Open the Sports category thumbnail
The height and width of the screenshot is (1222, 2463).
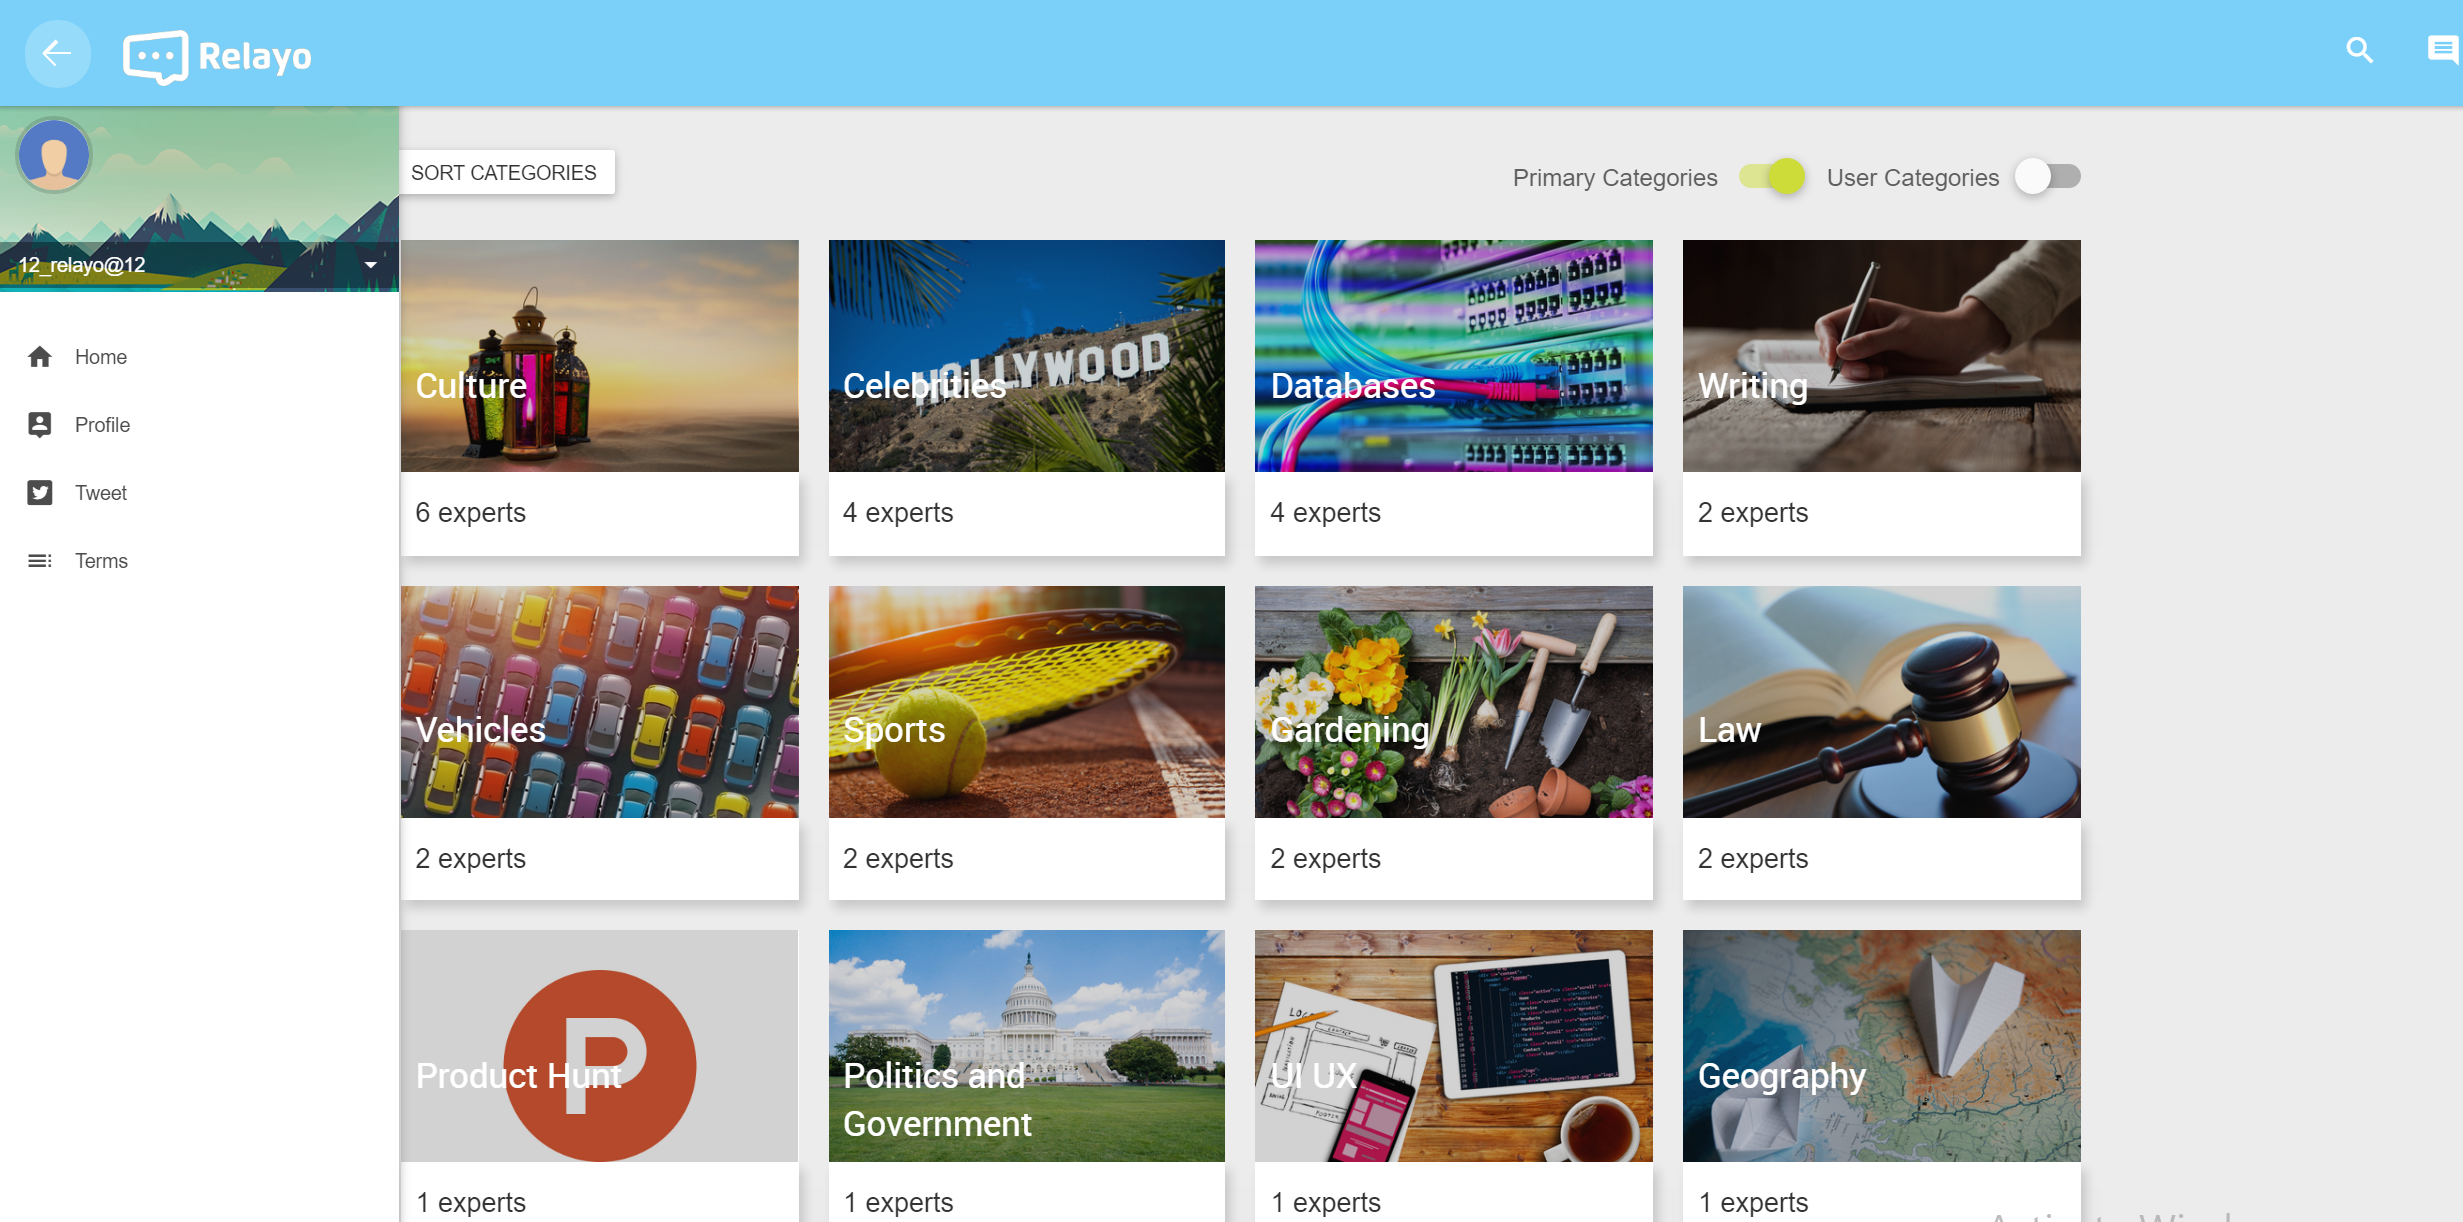click(1027, 702)
